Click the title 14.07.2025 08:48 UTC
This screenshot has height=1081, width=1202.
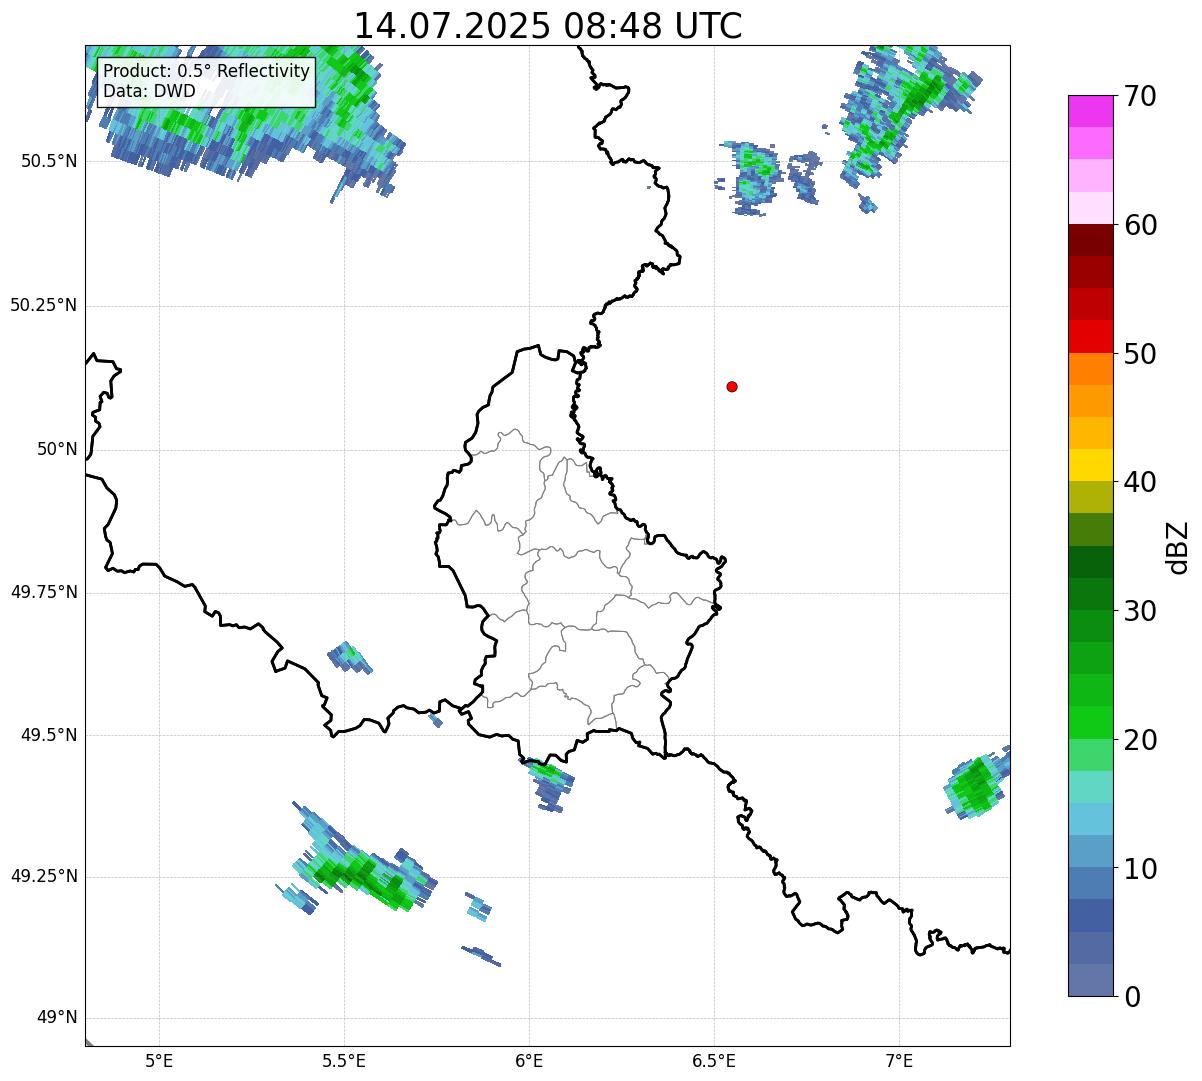pos(548,25)
